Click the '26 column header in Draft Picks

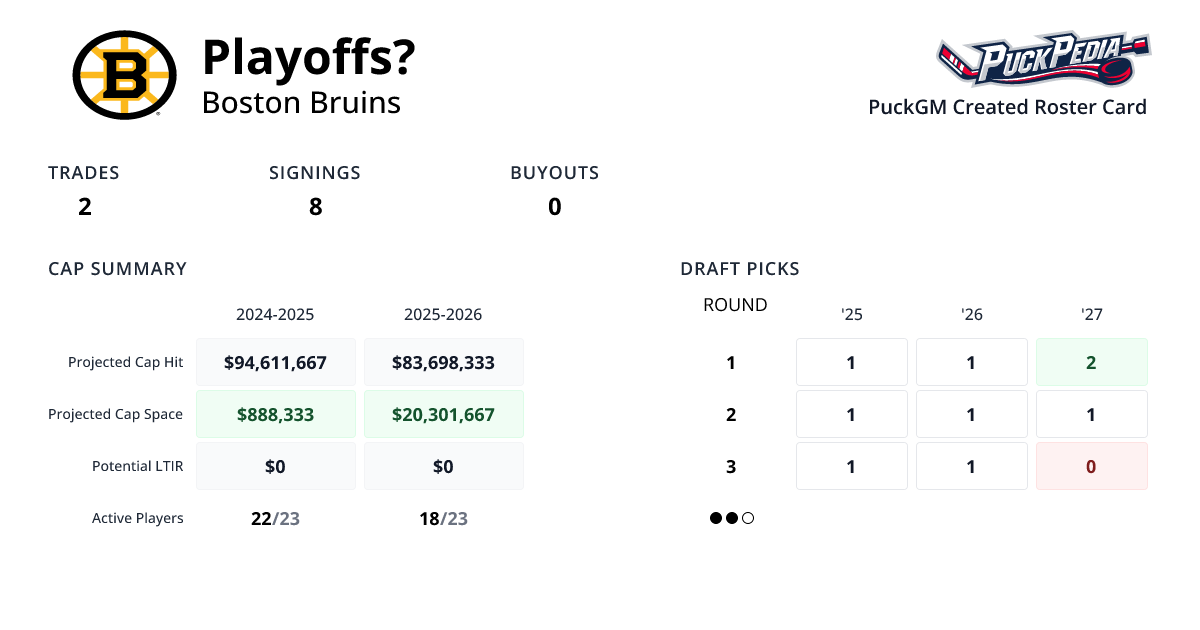pos(971,314)
